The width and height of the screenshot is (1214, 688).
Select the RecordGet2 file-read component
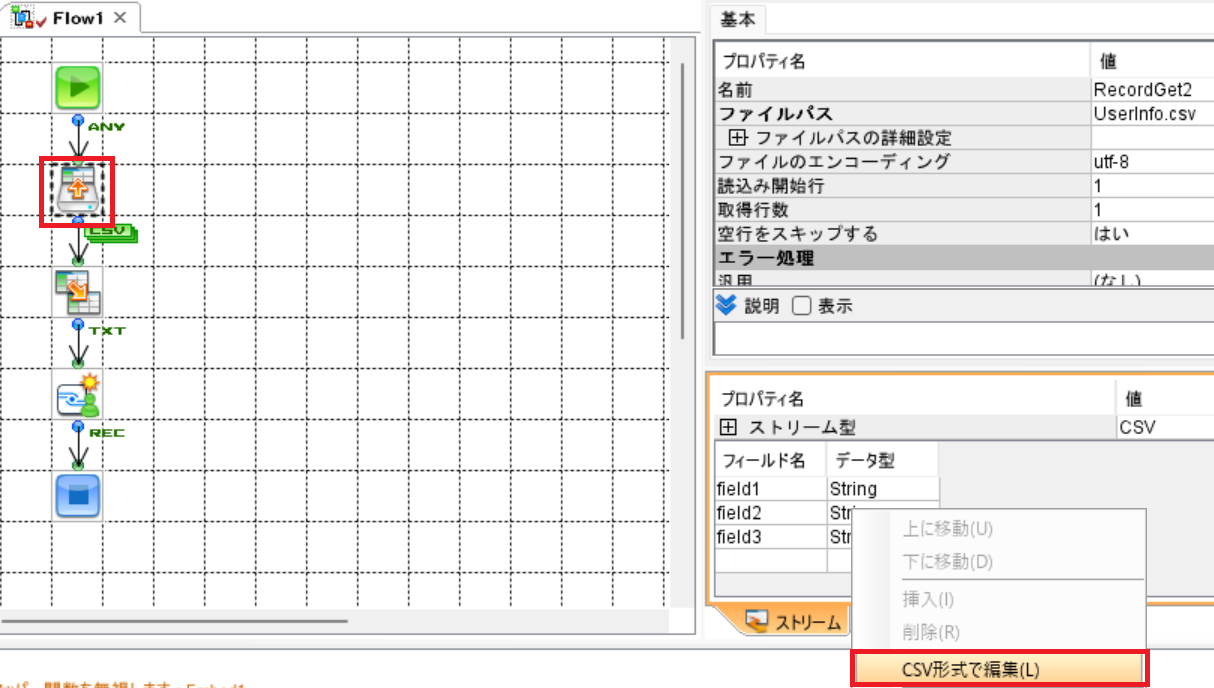click(x=77, y=190)
